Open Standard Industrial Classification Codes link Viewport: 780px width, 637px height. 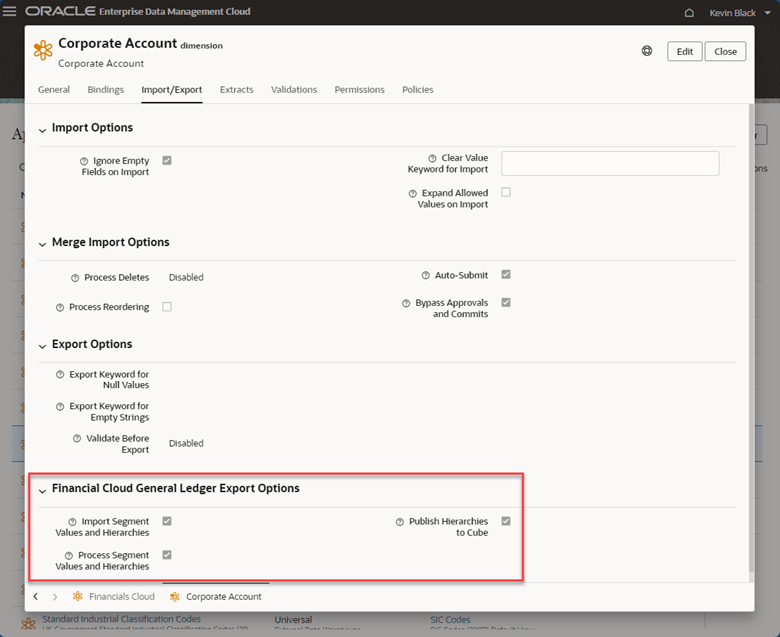[121, 619]
